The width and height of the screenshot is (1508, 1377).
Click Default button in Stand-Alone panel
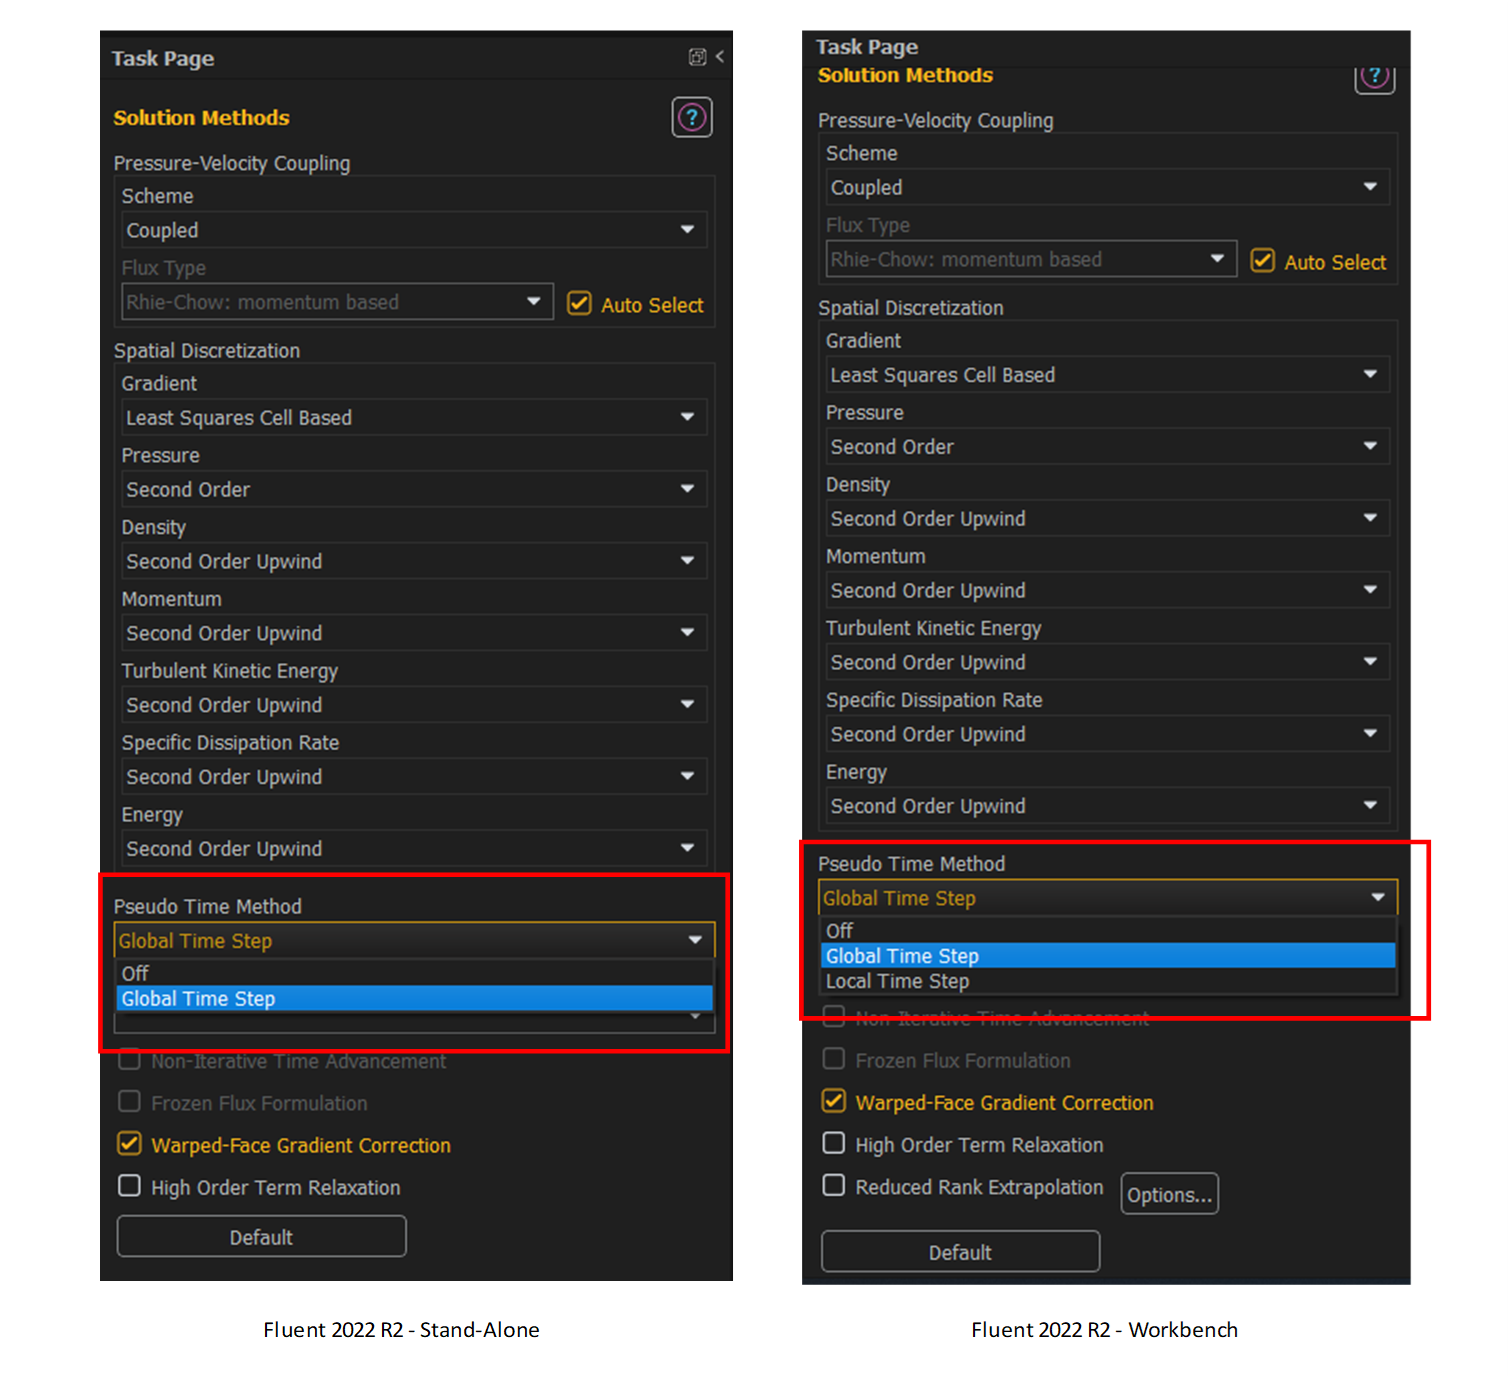[x=261, y=1237]
